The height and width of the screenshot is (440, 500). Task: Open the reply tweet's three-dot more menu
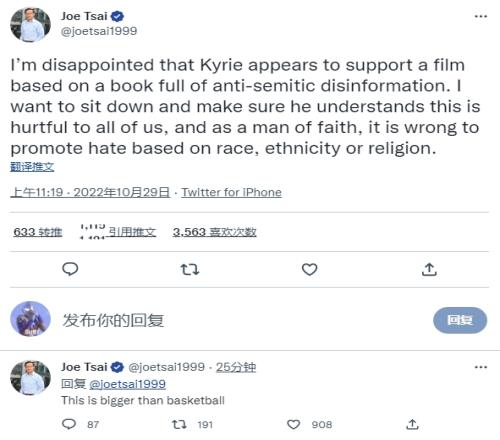(x=481, y=367)
